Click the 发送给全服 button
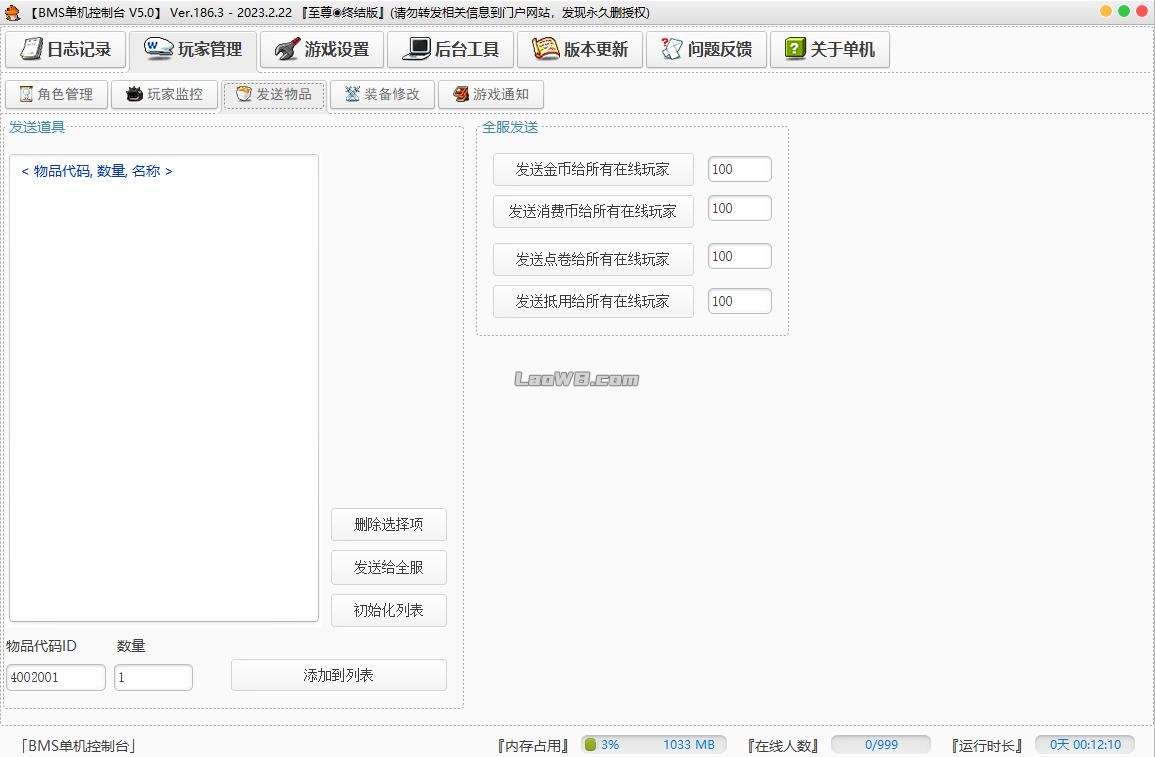1155x757 pixels. [389, 567]
